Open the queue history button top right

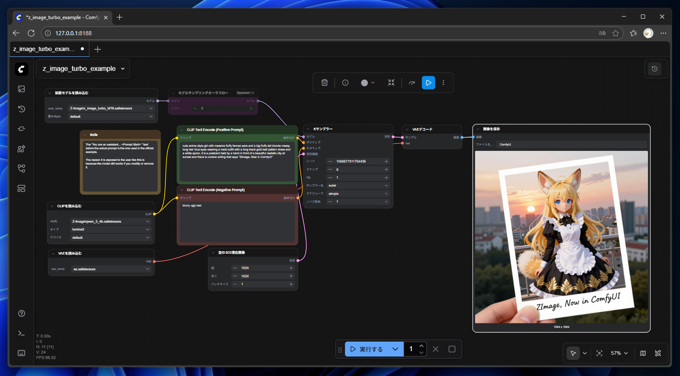click(x=655, y=69)
